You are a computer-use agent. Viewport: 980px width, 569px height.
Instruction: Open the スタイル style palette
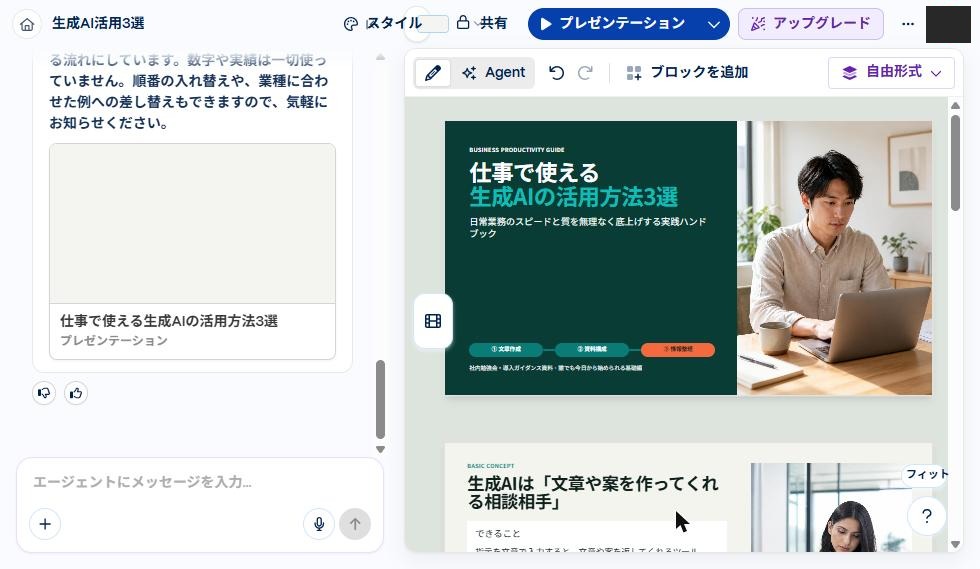tap(382, 24)
